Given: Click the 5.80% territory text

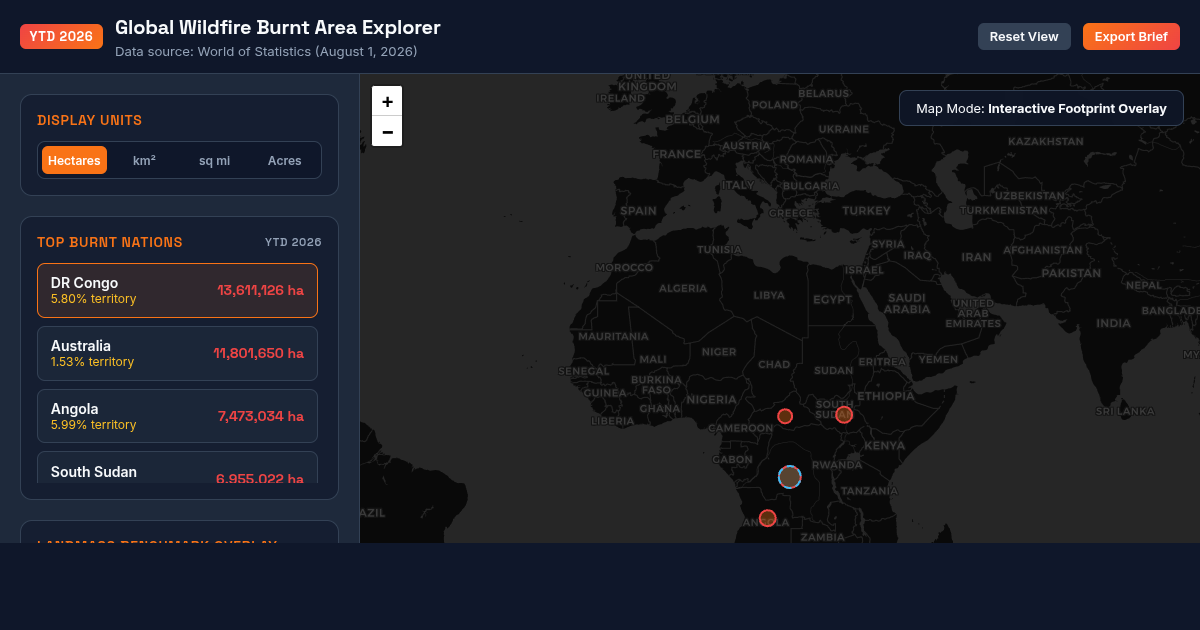Looking at the screenshot, I should point(94,299).
